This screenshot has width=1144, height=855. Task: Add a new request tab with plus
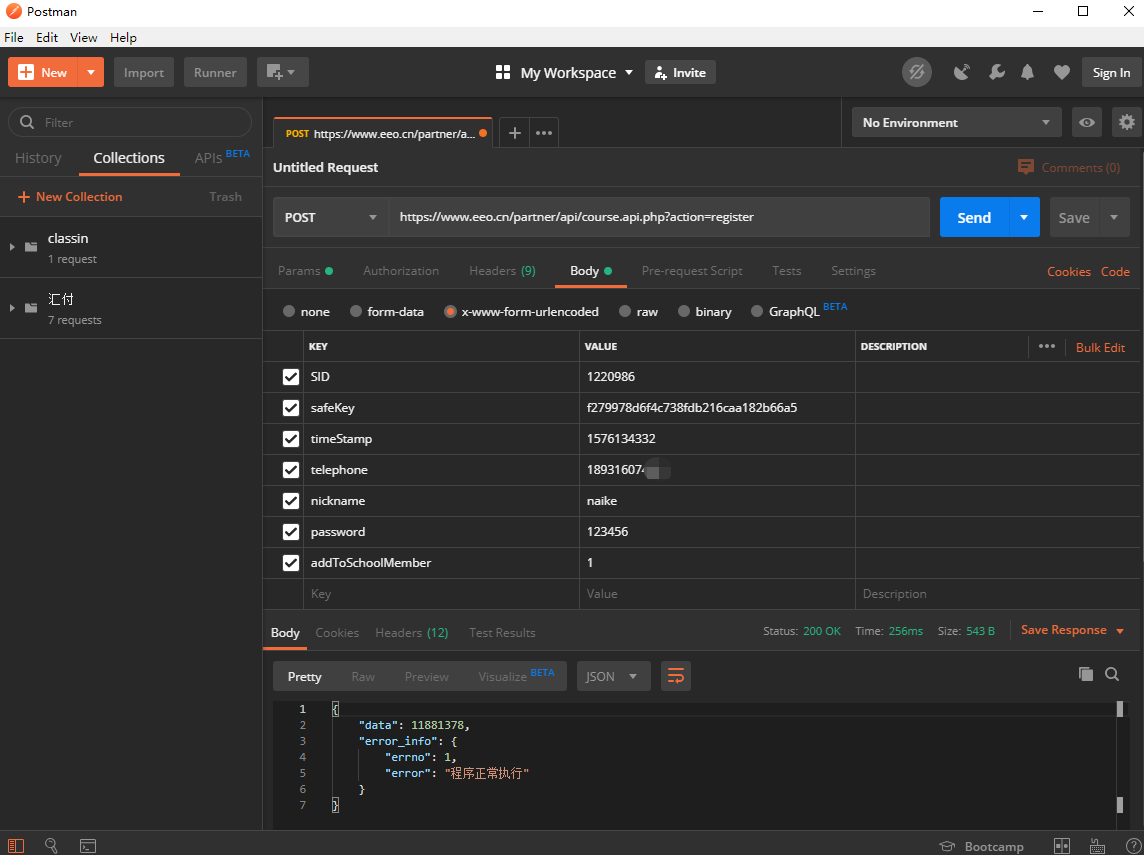514,133
